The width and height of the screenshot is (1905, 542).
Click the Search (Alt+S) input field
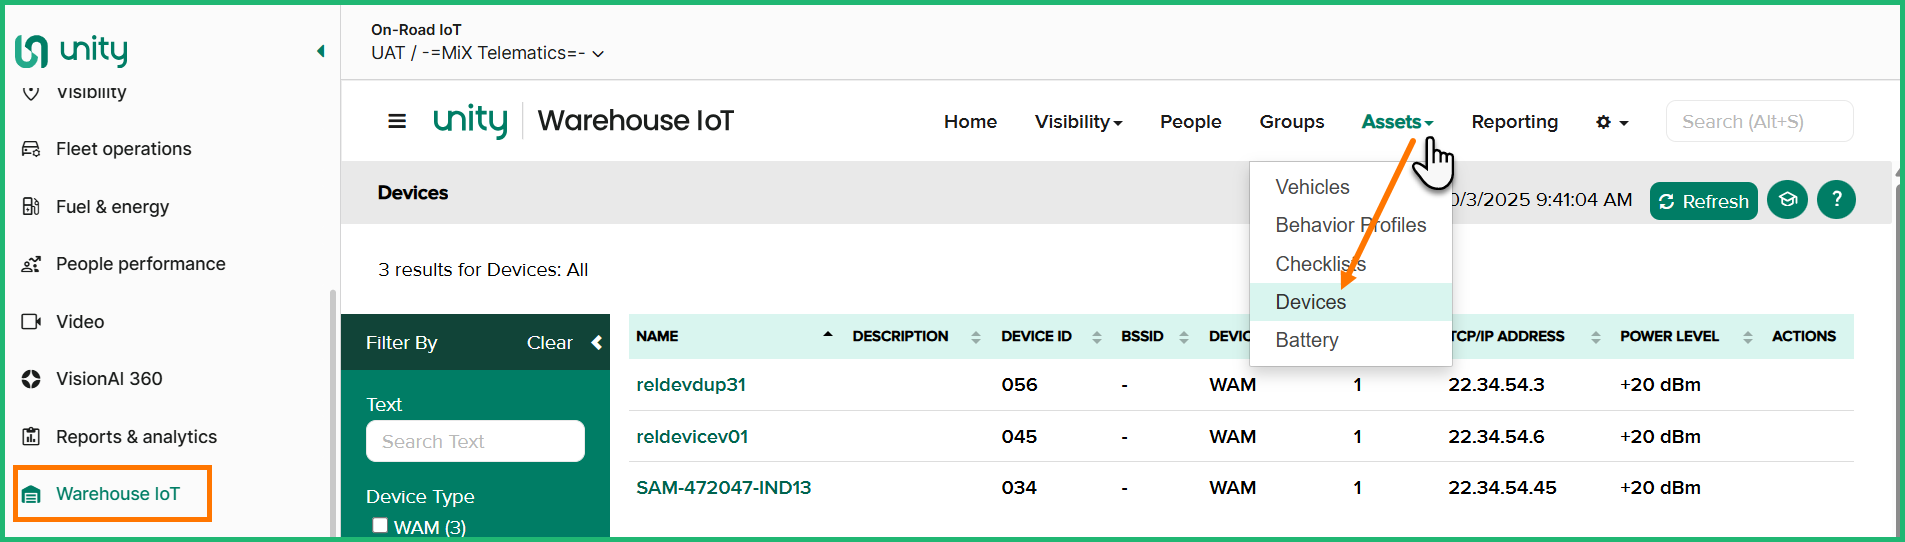point(1759,122)
